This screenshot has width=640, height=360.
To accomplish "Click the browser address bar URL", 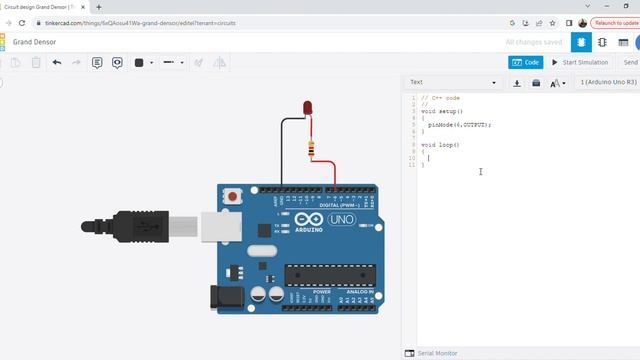I will (140, 23).
